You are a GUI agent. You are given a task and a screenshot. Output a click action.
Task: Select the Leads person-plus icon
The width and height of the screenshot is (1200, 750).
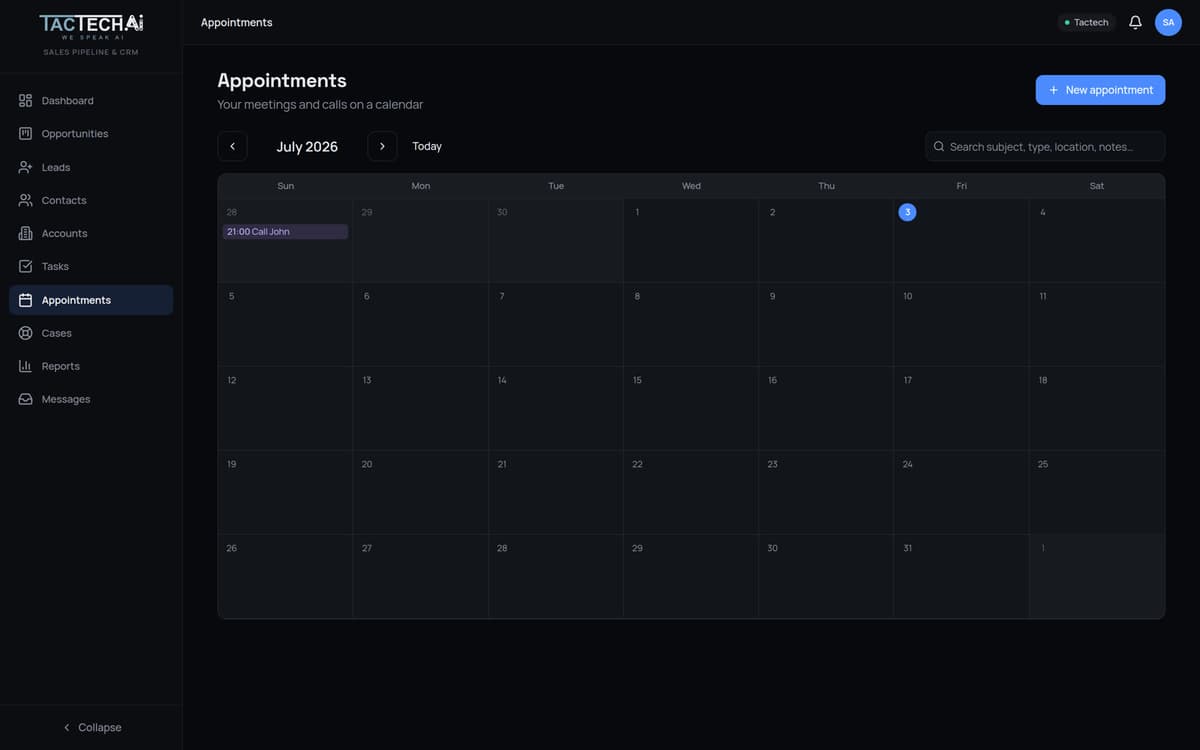point(26,167)
